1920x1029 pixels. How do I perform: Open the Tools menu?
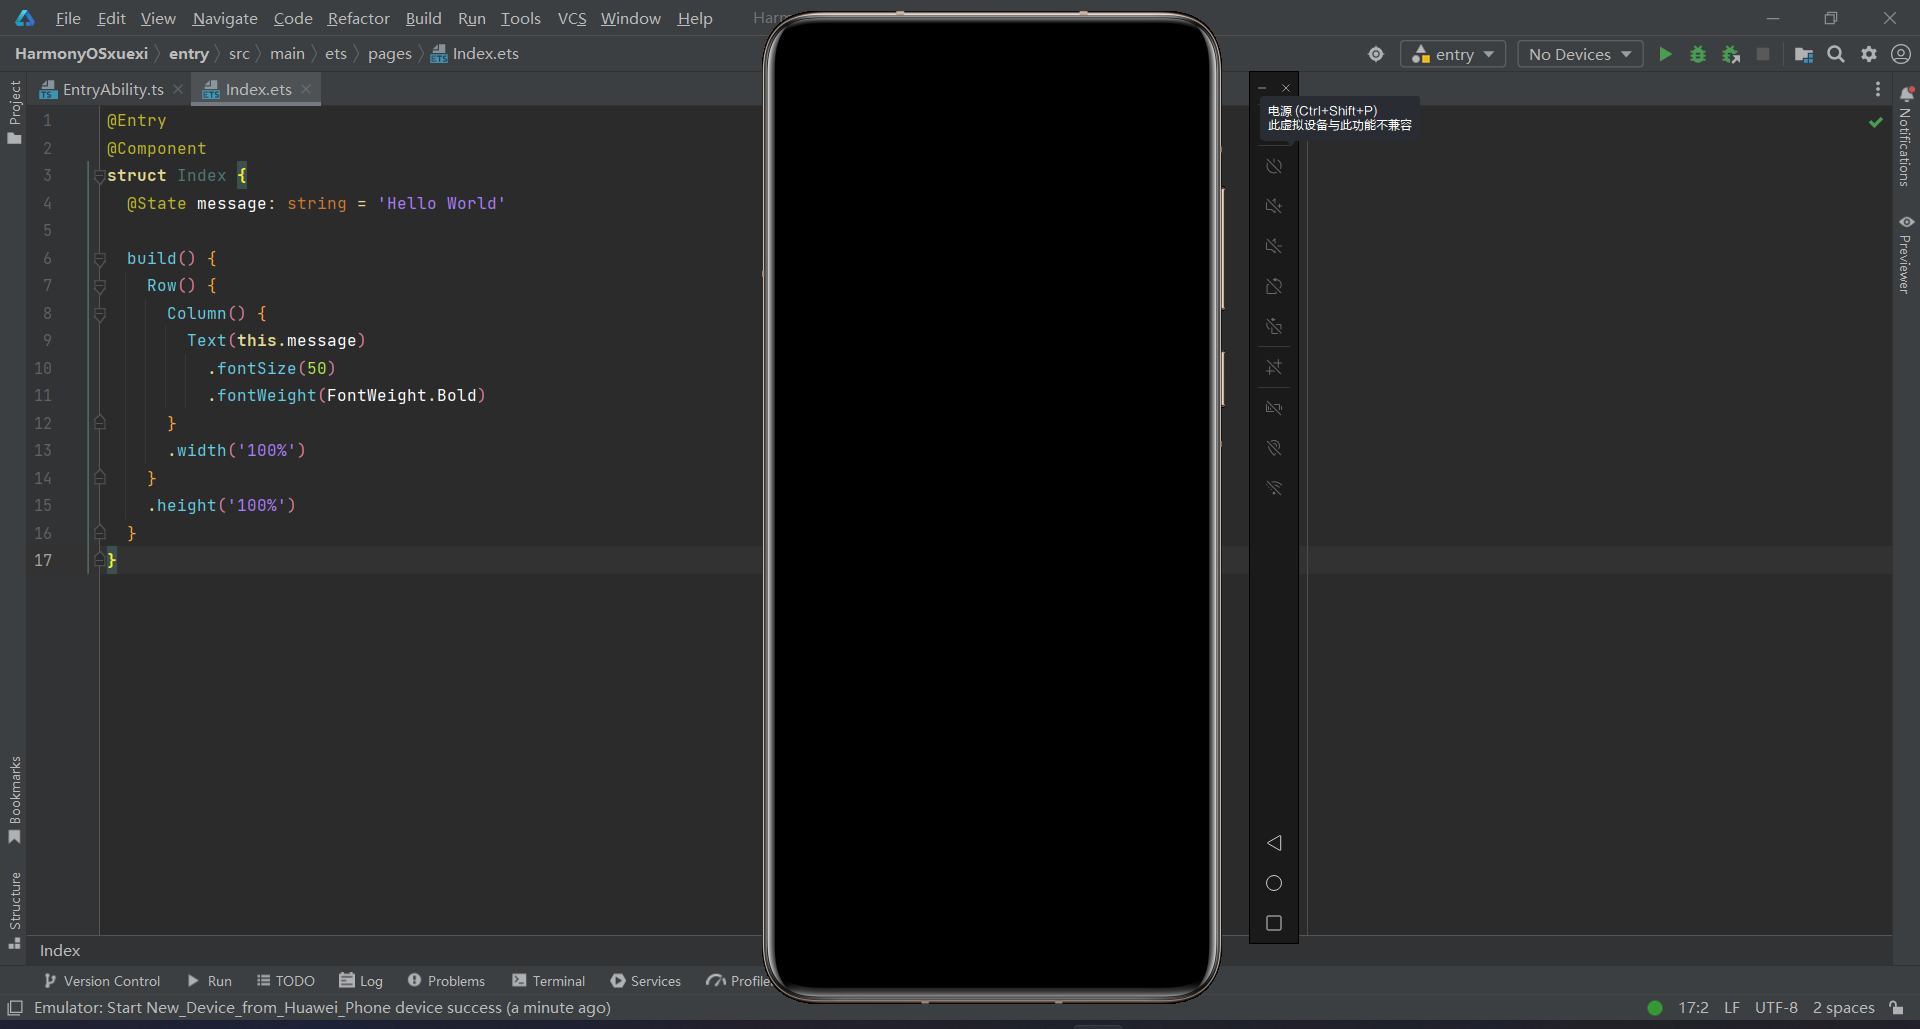click(520, 18)
